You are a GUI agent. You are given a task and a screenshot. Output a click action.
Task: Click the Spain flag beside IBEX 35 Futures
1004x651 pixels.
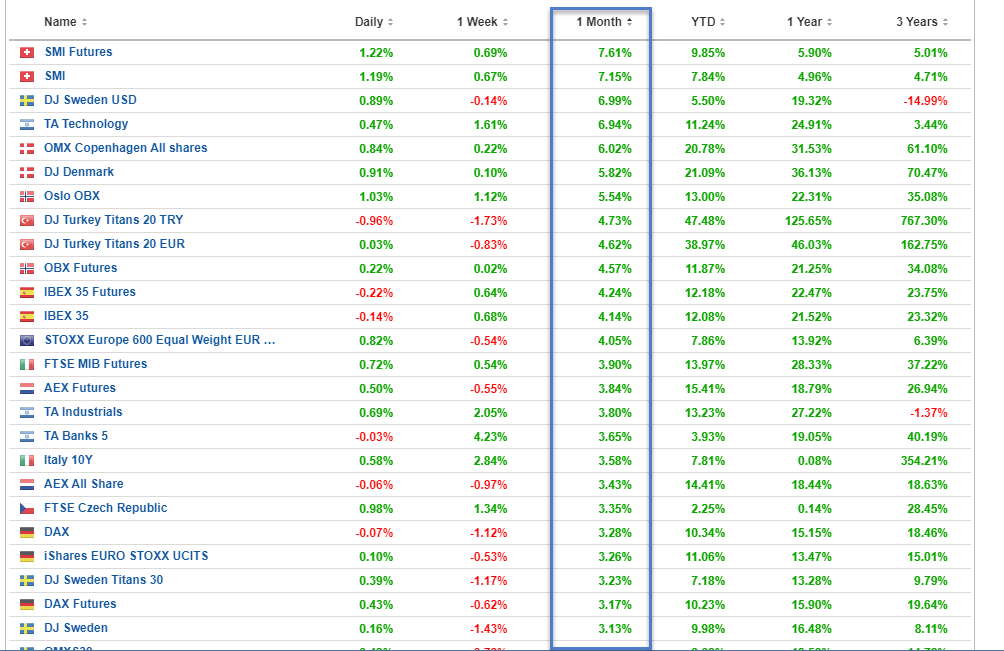tap(27, 293)
